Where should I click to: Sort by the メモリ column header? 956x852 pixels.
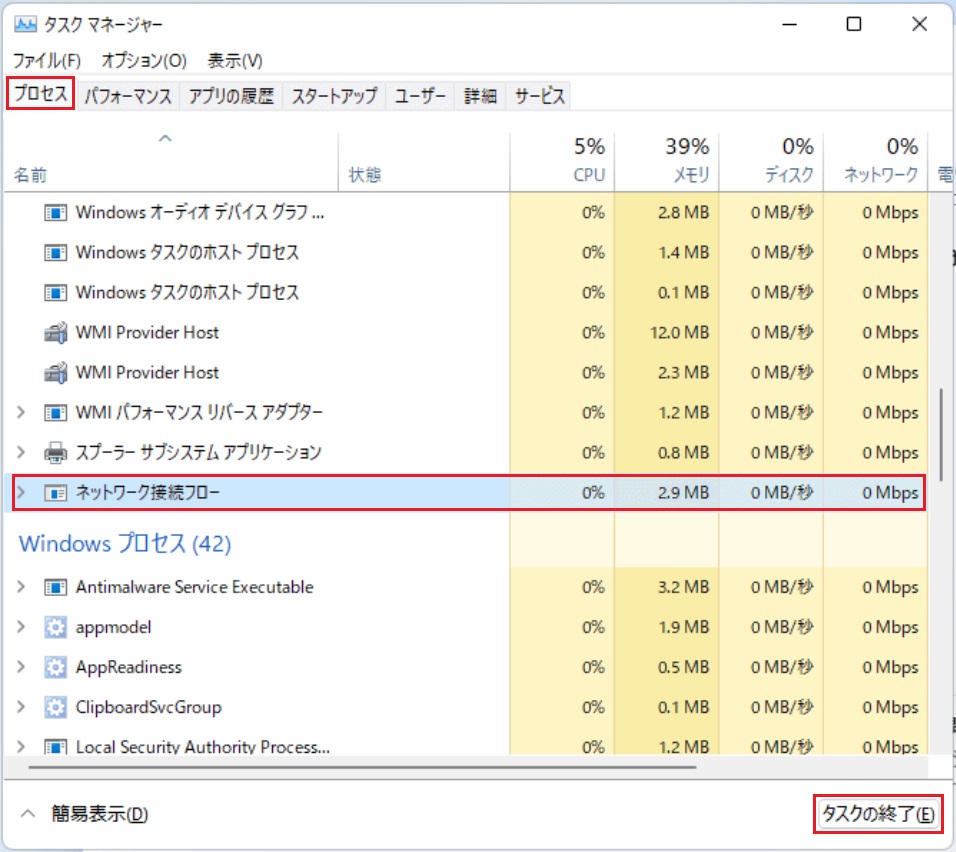tap(667, 161)
